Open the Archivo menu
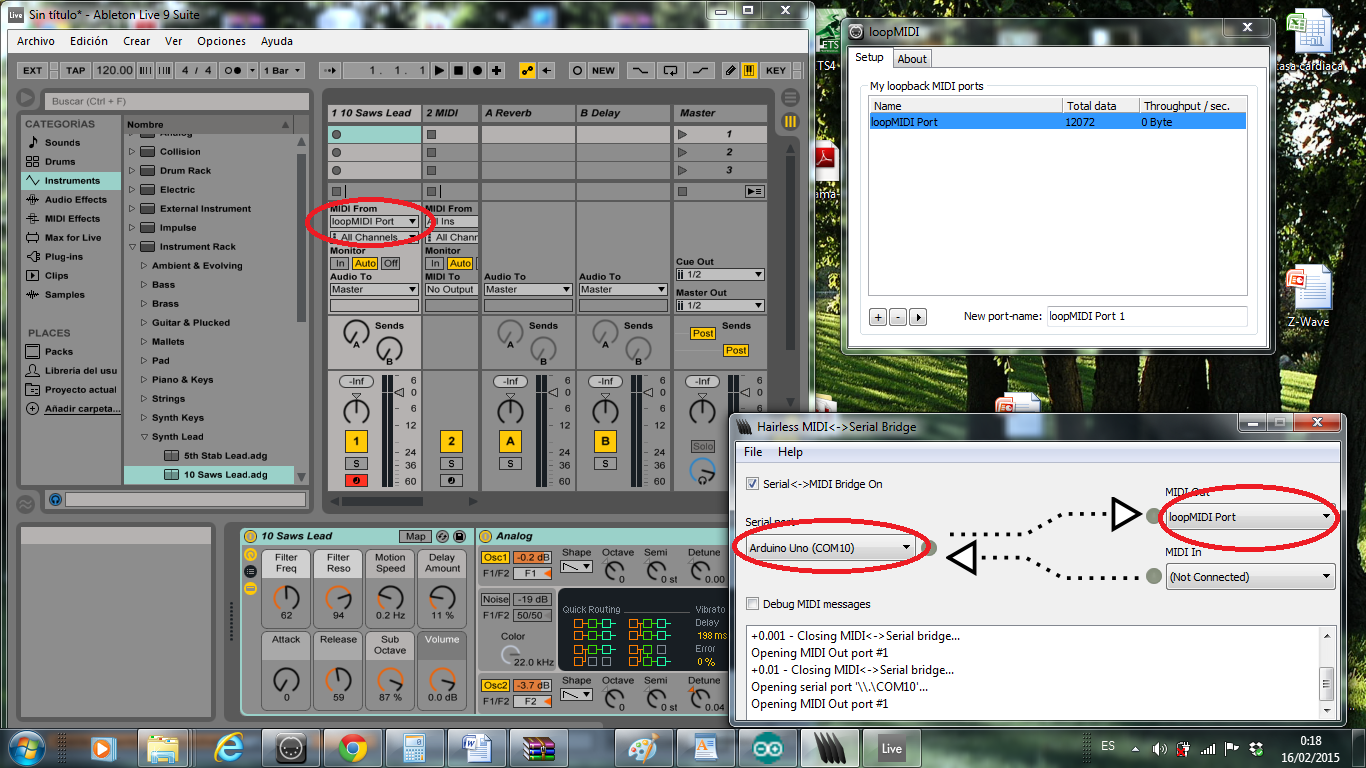The height and width of the screenshot is (768, 1366). [x=36, y=41]
